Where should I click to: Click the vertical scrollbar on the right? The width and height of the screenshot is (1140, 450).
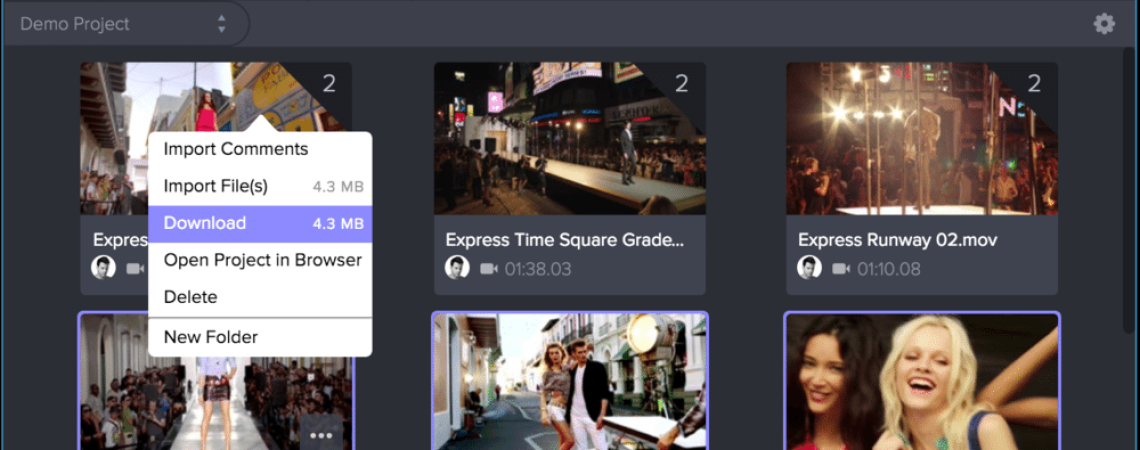click(x=1128, y=189)
